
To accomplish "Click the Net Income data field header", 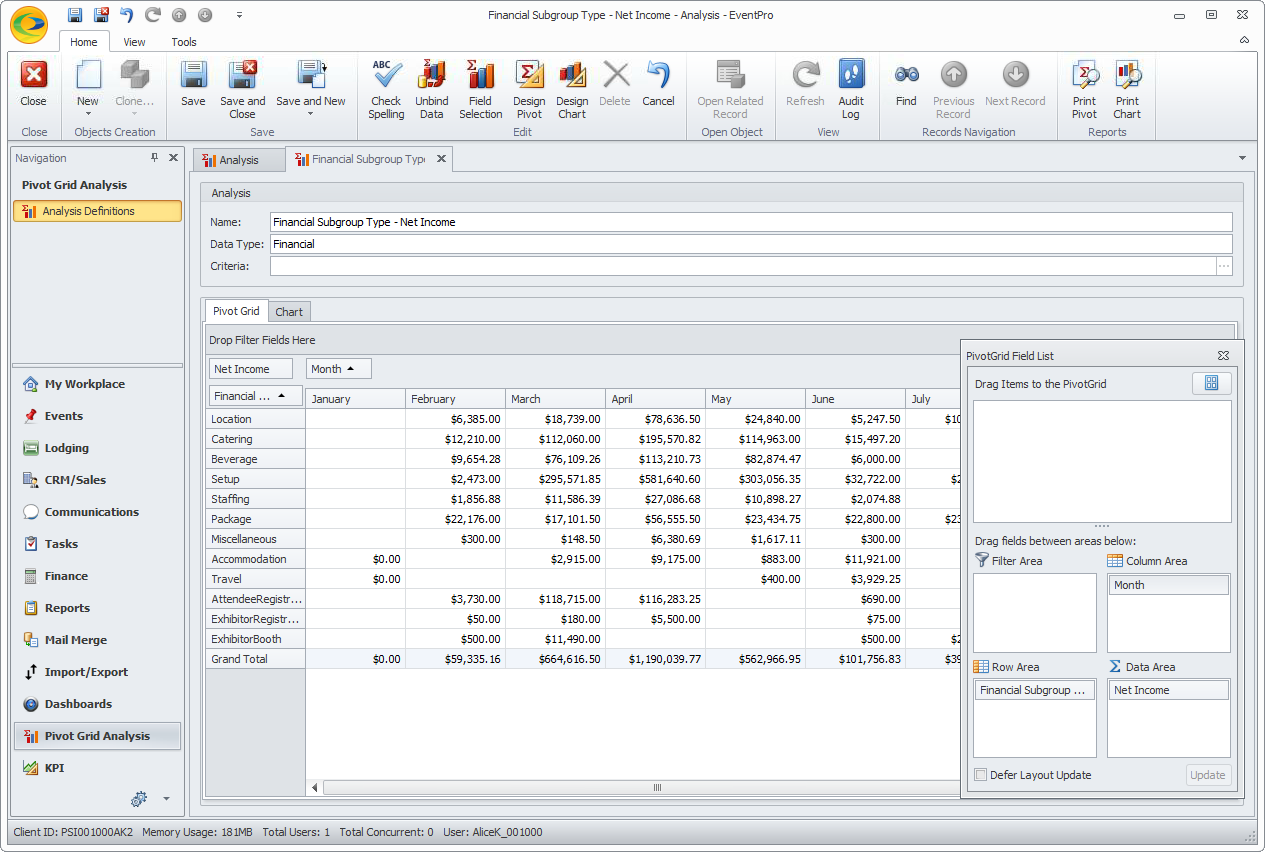I will pos(251,369).
